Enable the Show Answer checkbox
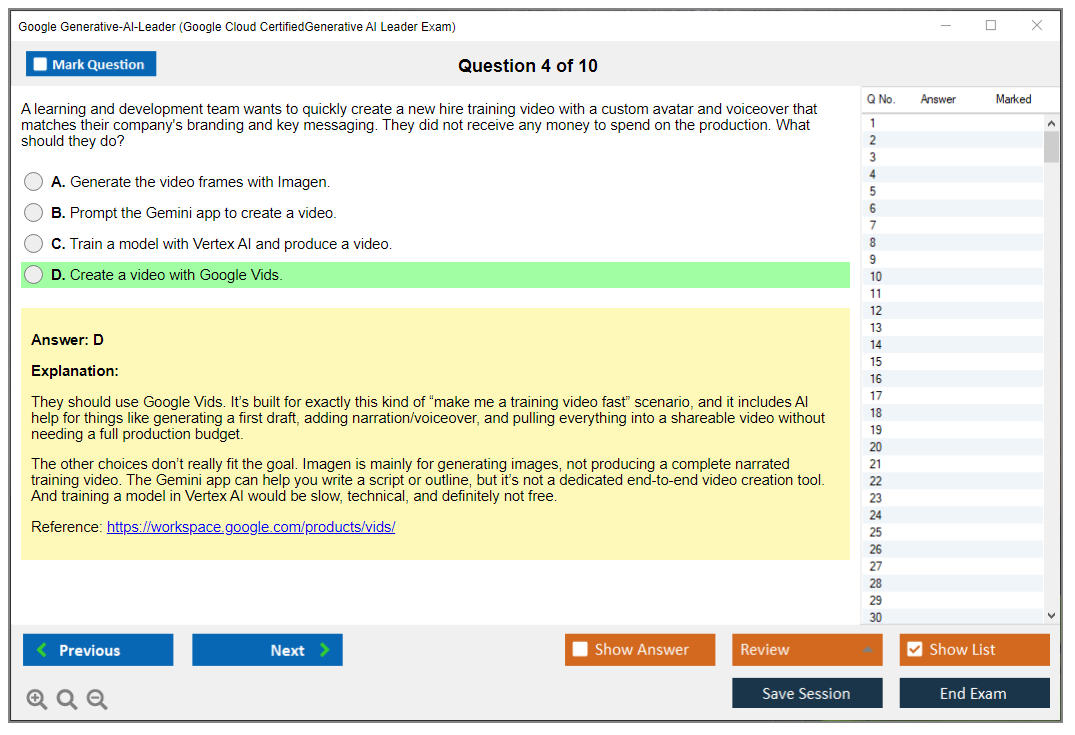The image size is (1075, 735). tap(580, 649)
